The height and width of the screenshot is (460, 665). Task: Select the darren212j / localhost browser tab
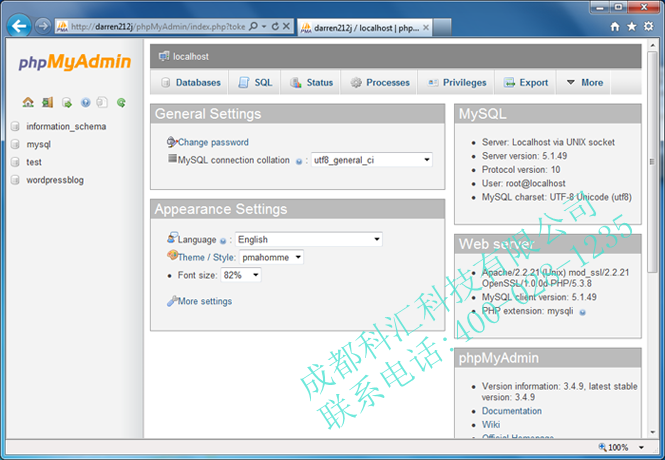pyautogui.click(x=364, y=28)
